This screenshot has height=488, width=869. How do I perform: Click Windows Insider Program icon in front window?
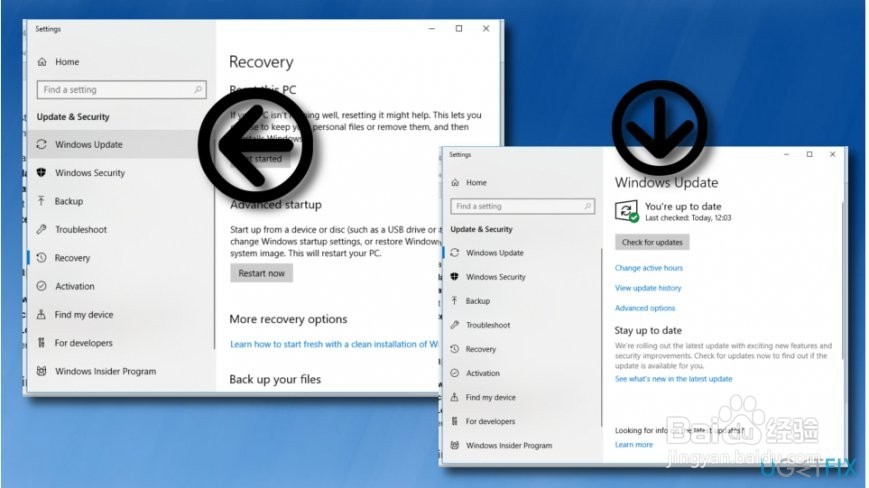pos(454,445)
